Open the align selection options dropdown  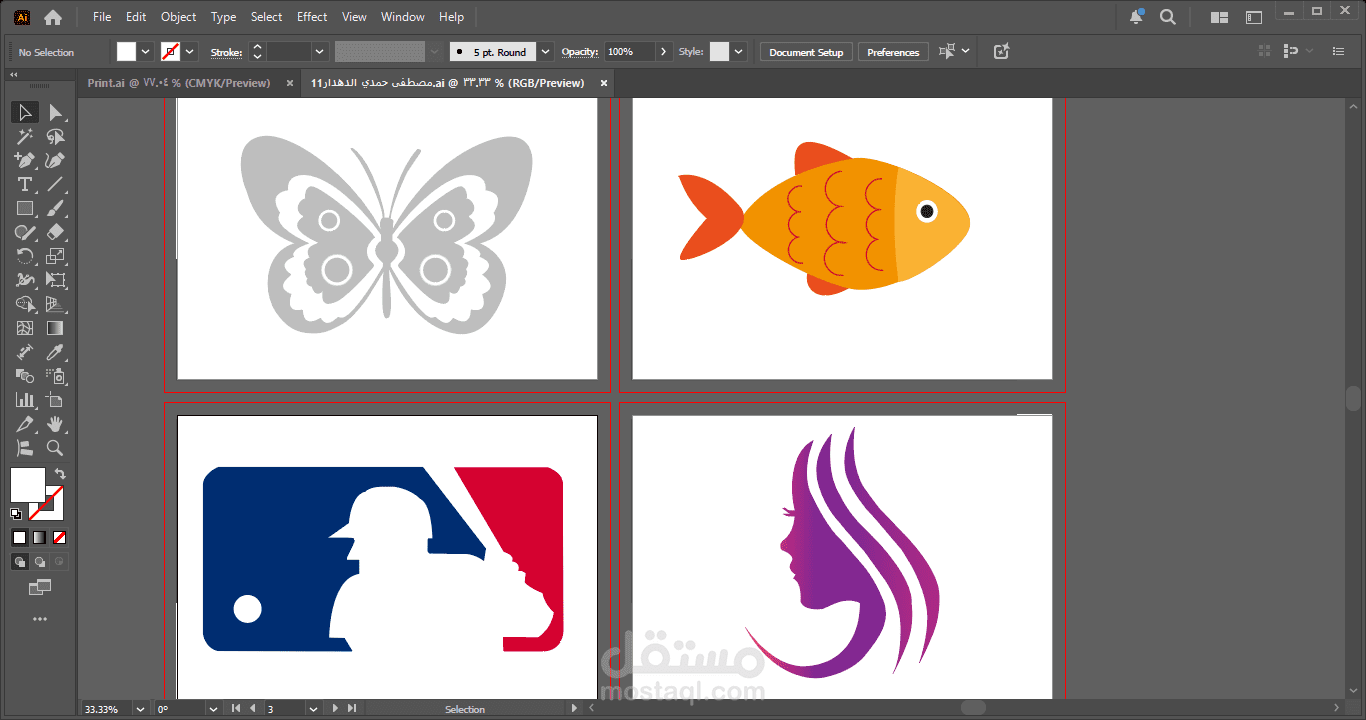click(x=965, y=51)
